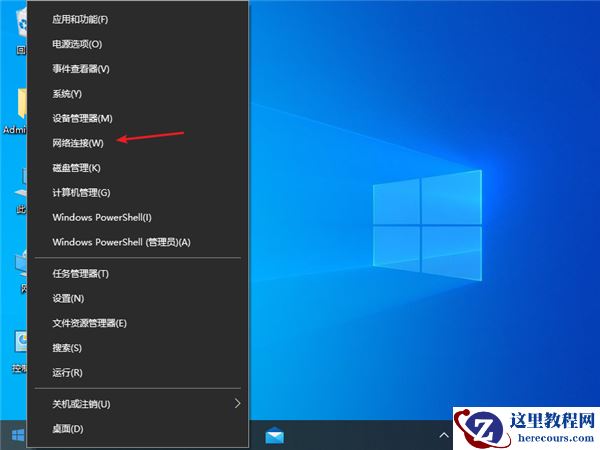Launch 计算机管理(G)
This screenshot has width=600, height=450.
(x=138, y=192)
